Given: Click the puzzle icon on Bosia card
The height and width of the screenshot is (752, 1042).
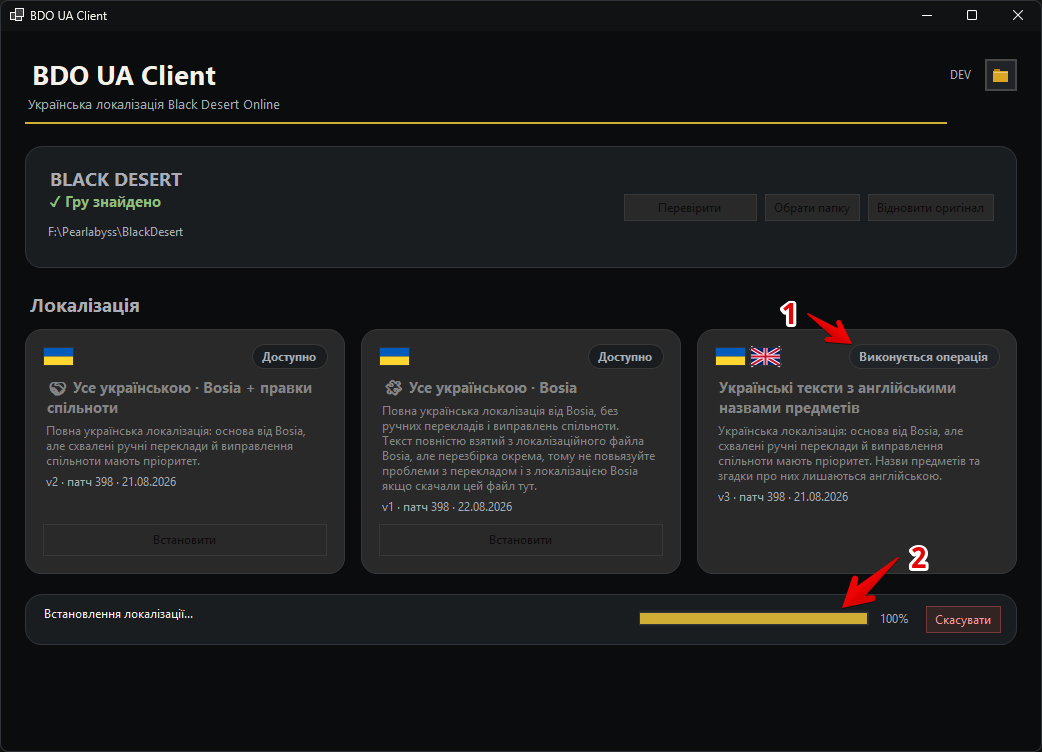Looking at the screenshot, I should click(x=393, y=387).
